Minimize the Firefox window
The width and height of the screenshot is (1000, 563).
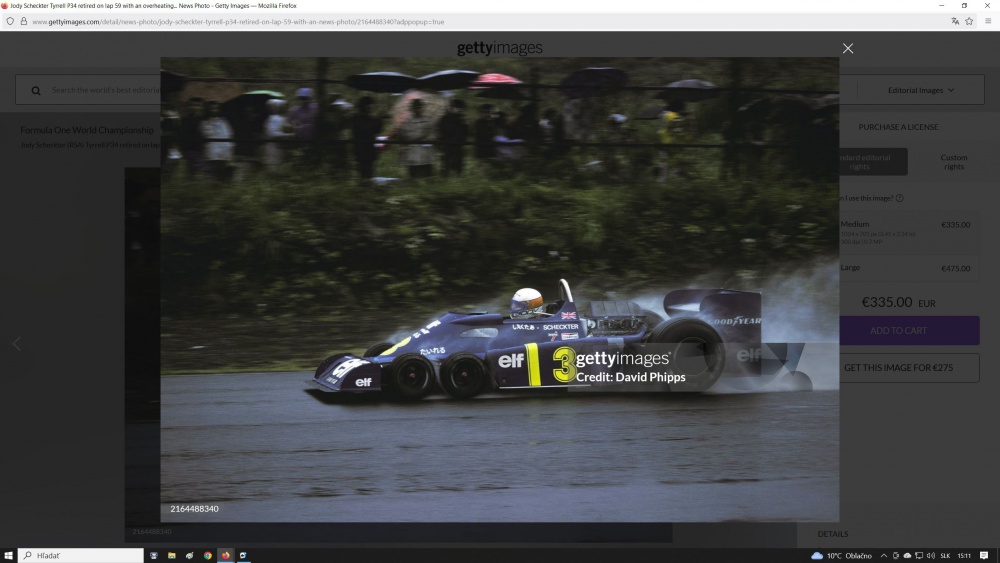coord(941,6)
